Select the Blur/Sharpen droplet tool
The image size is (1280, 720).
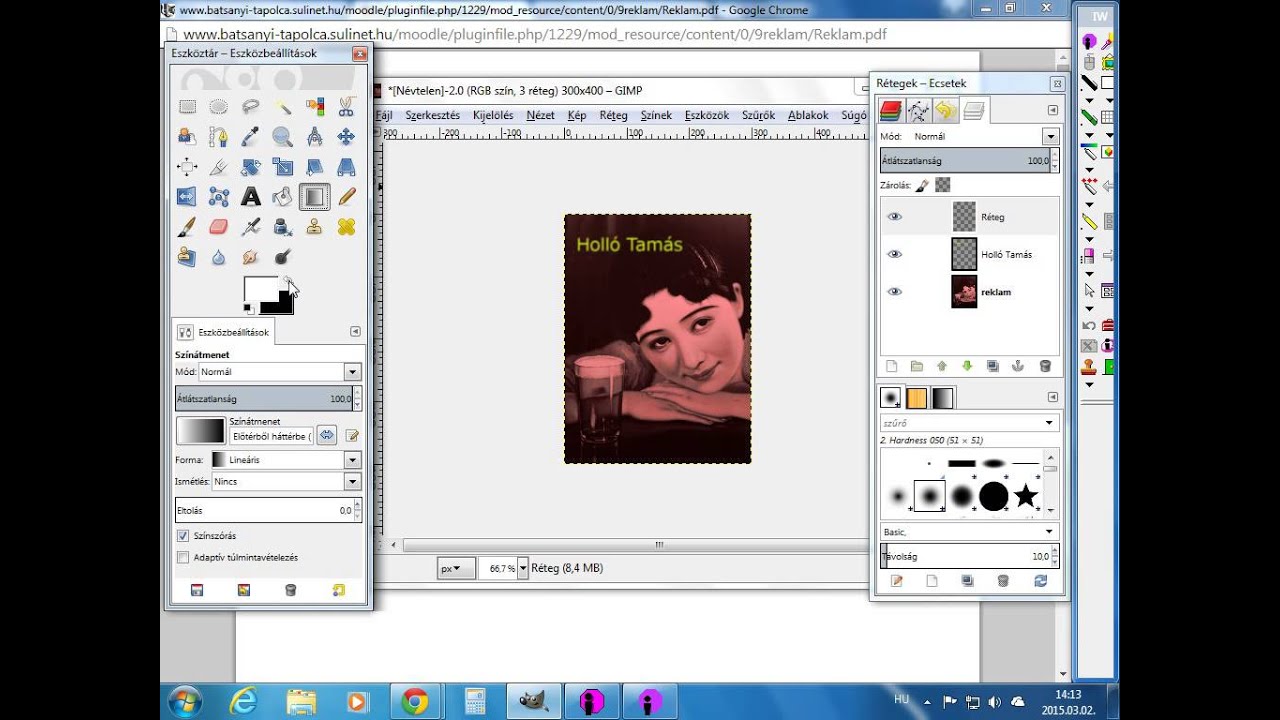[x=219, y=257]
